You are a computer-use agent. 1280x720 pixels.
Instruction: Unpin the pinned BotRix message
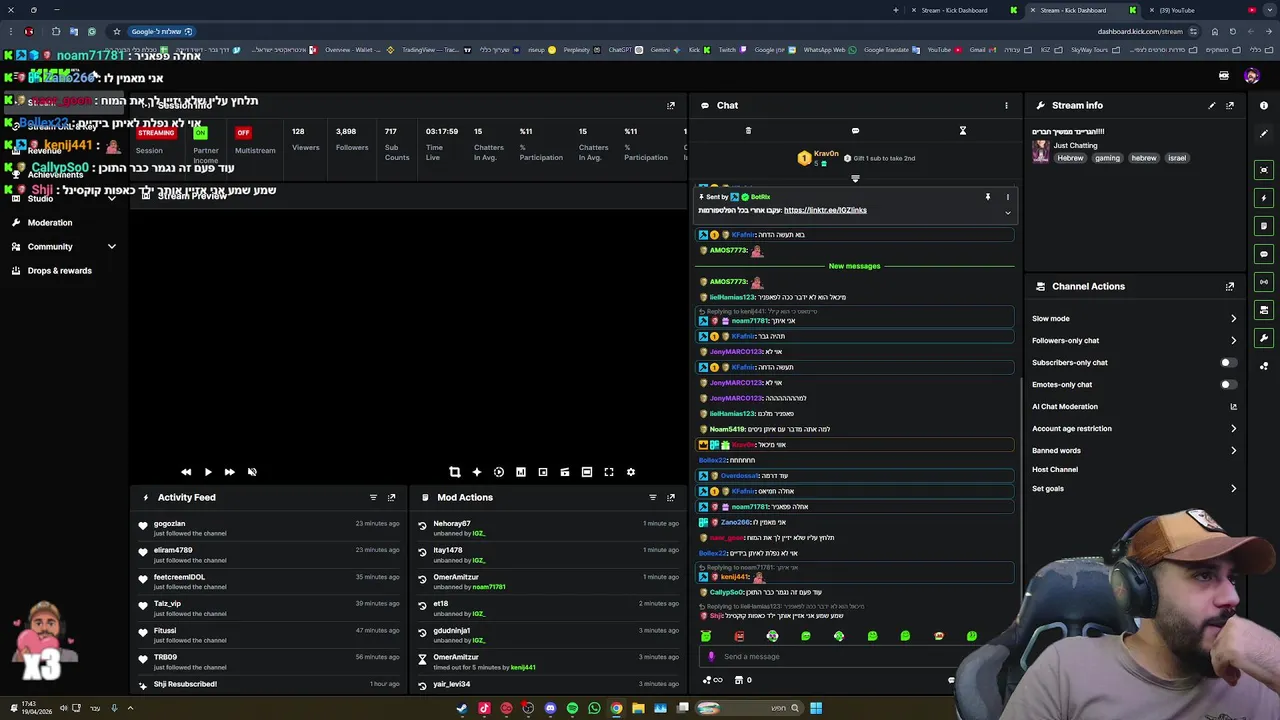coord(988,197)
